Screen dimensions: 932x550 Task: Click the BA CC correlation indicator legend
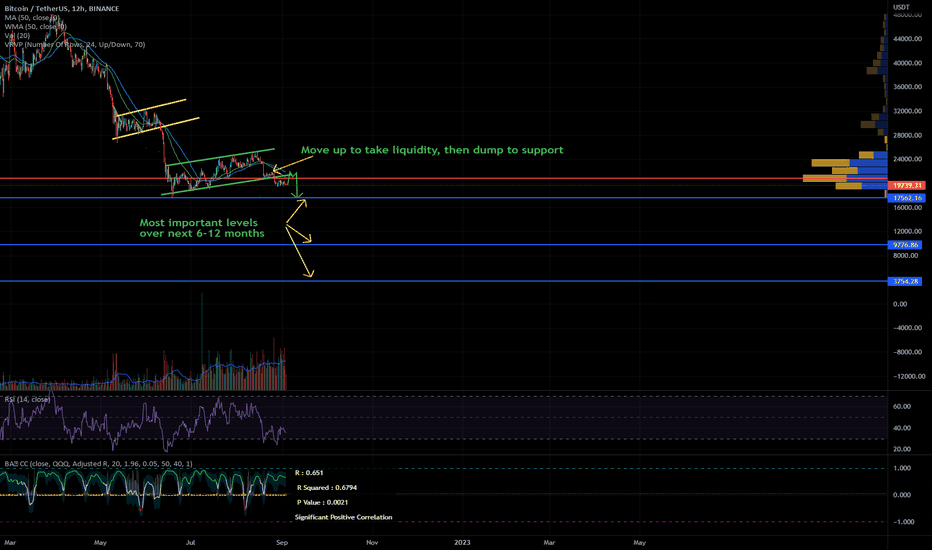[98, 464]
